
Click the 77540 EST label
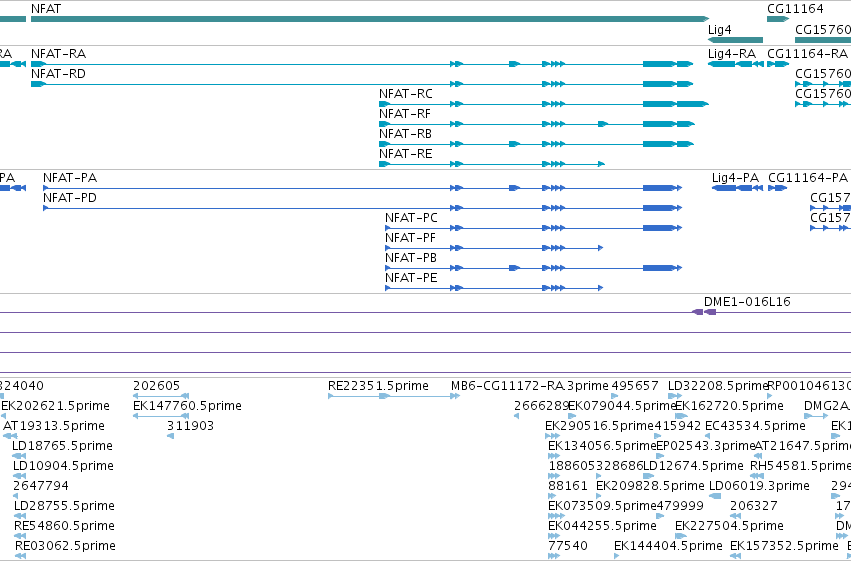(x=568, y=546)
